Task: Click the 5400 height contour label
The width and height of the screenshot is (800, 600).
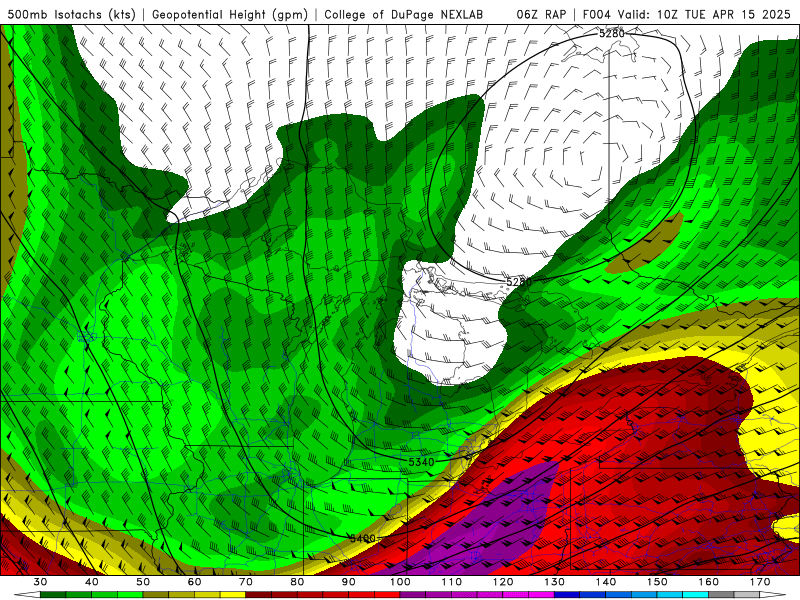Action: click(x=363, y=538)
